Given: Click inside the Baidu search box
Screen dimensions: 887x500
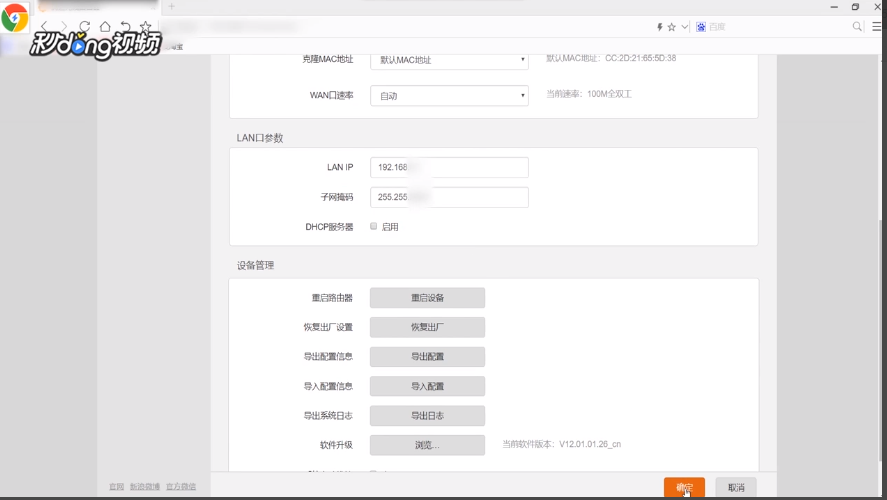Looking at the screenshot, I should [x=778, y=27].
